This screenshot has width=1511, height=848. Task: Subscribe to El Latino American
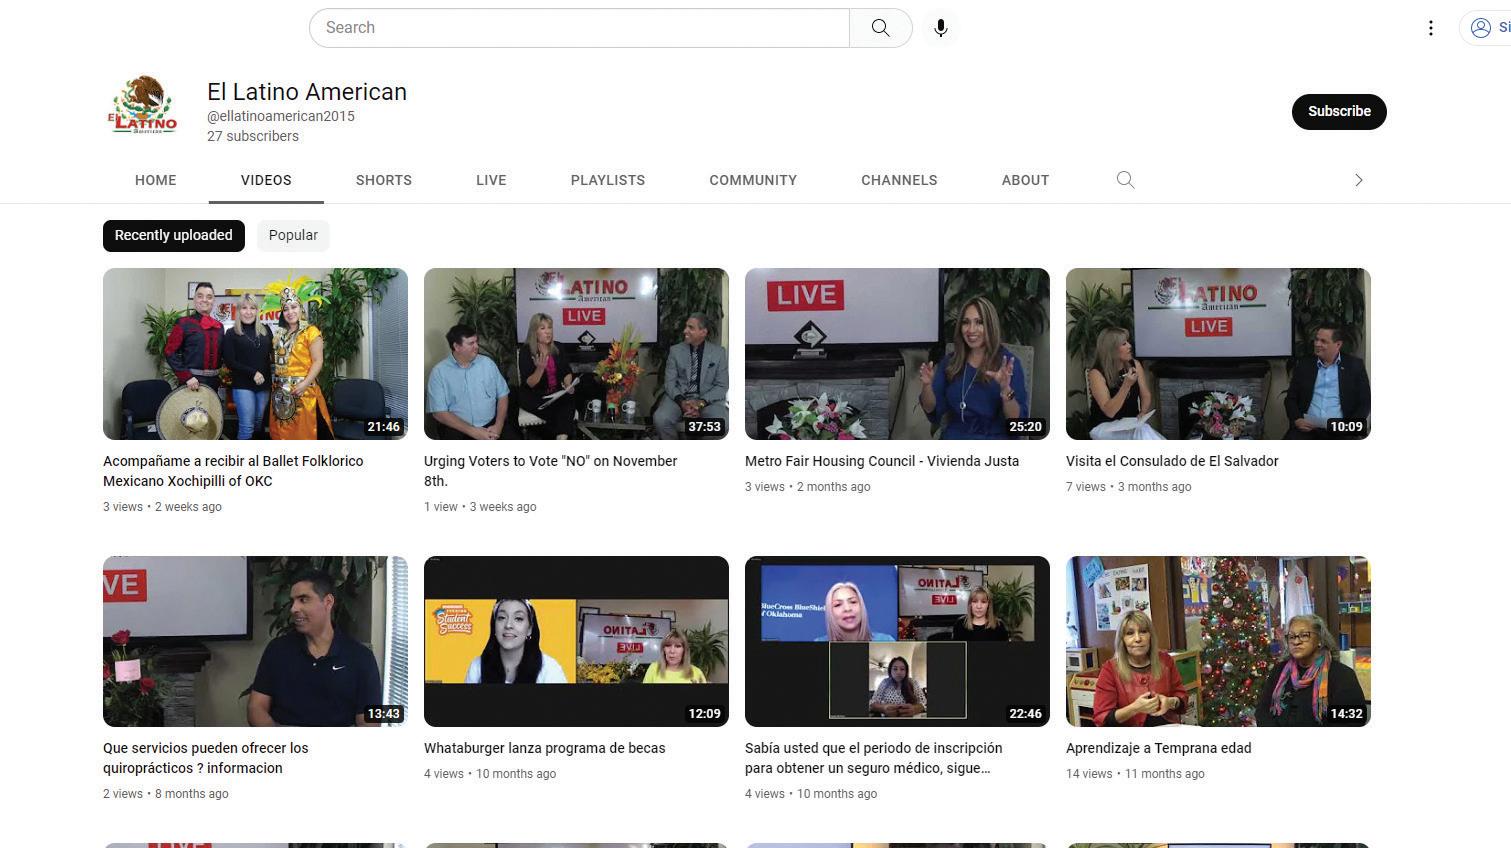1339,111
